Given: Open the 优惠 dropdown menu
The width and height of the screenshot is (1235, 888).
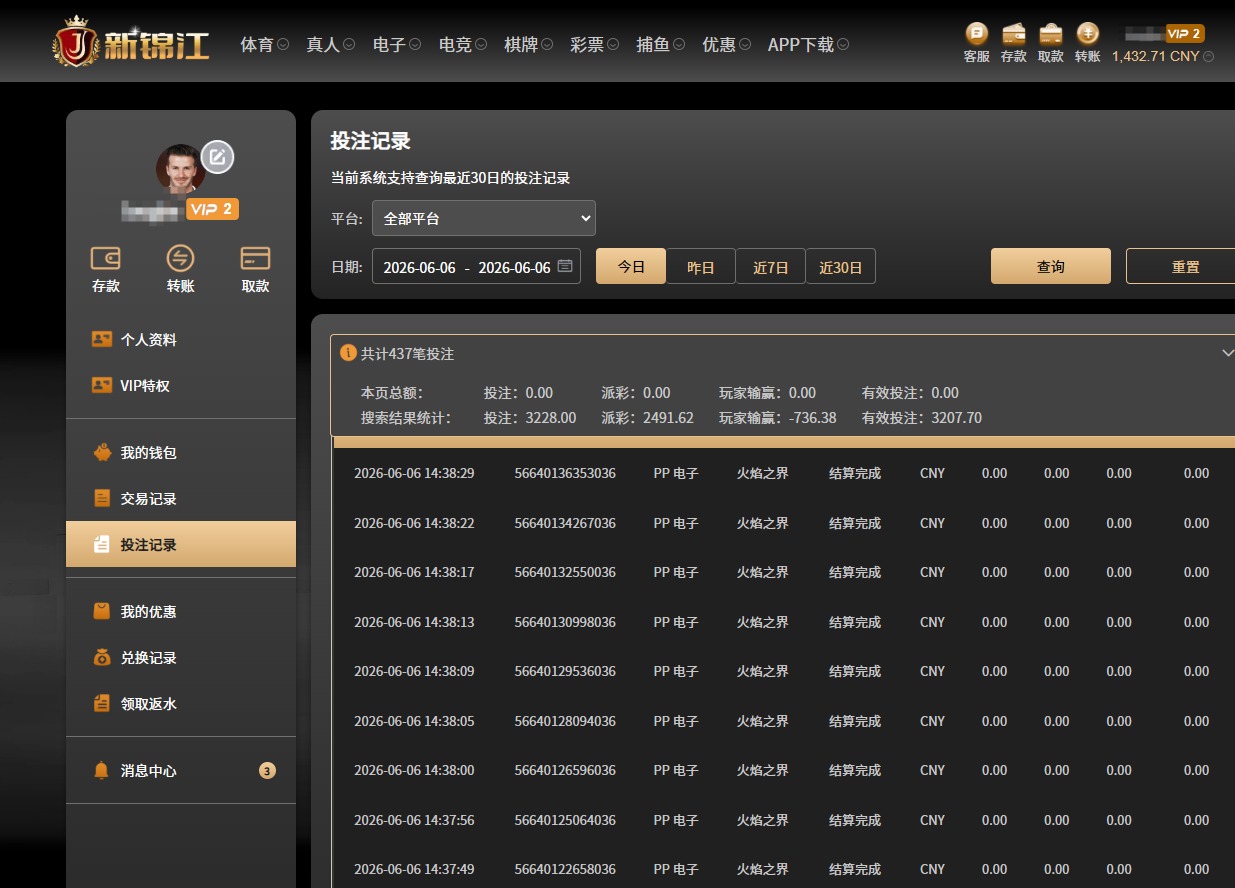Looking at the screenshot, I should click(727, 45).
